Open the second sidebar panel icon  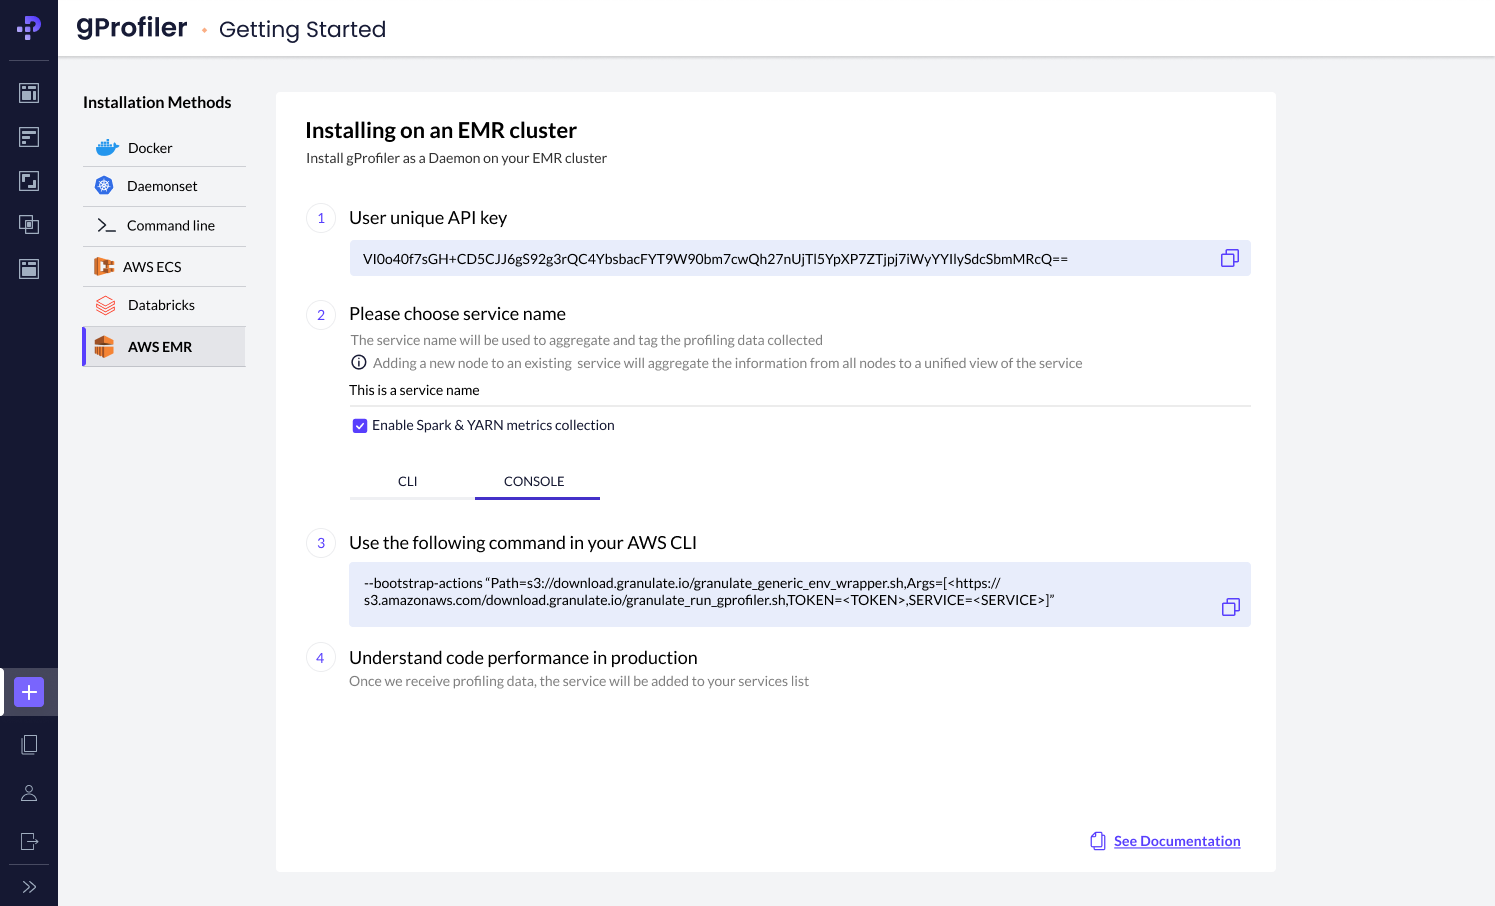[29, 137]
